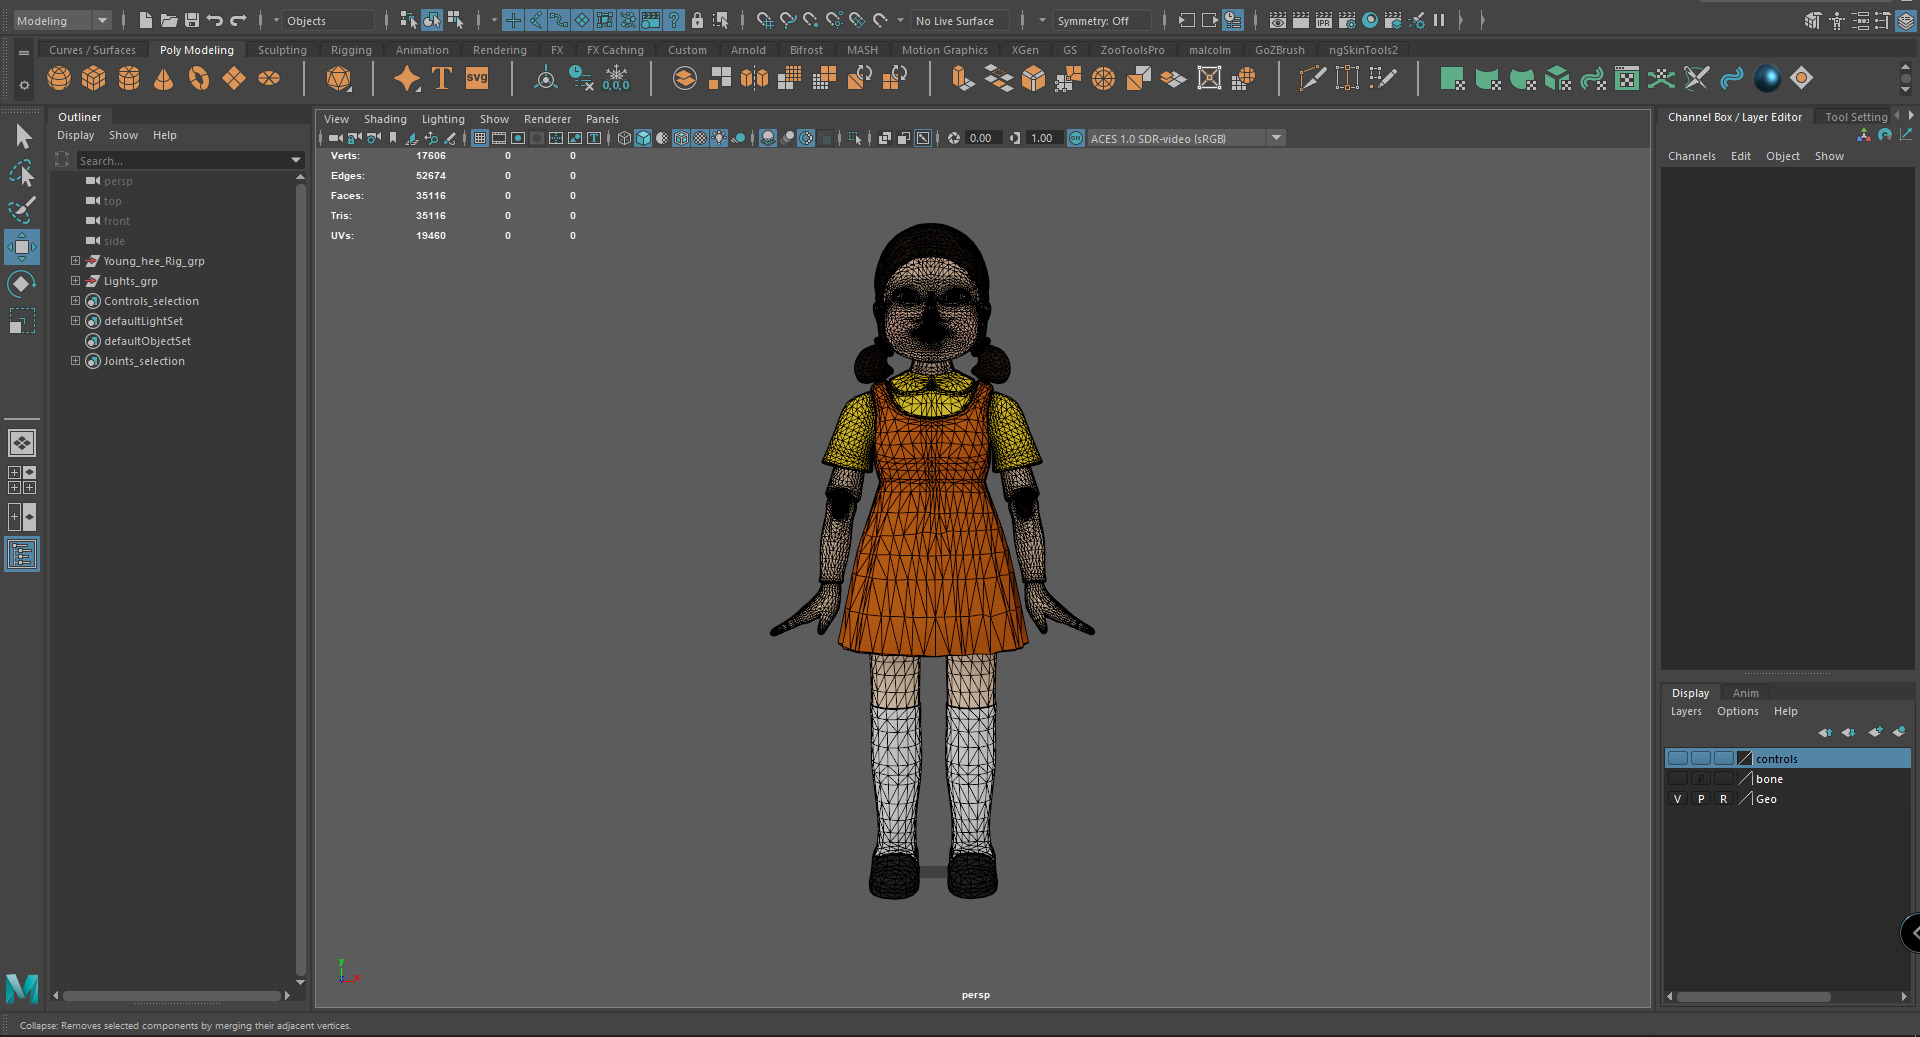
Task: Toggle playback P box of Geo layer
Action: coord(1701,799)
